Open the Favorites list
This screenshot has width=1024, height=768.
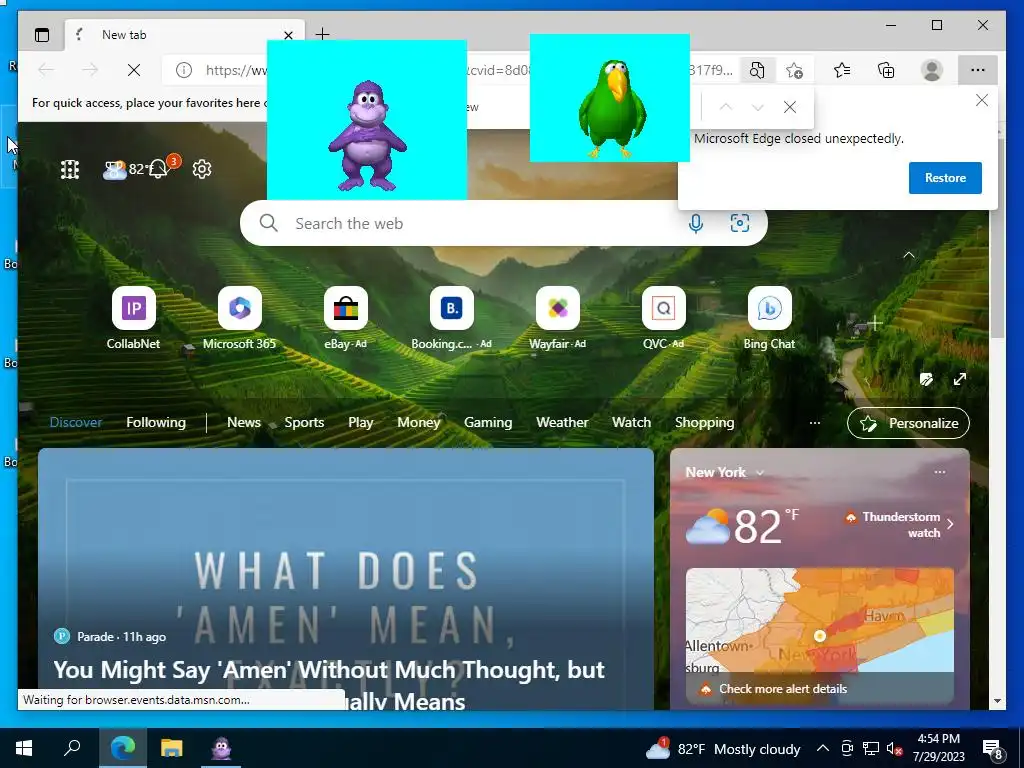[842, 70]
